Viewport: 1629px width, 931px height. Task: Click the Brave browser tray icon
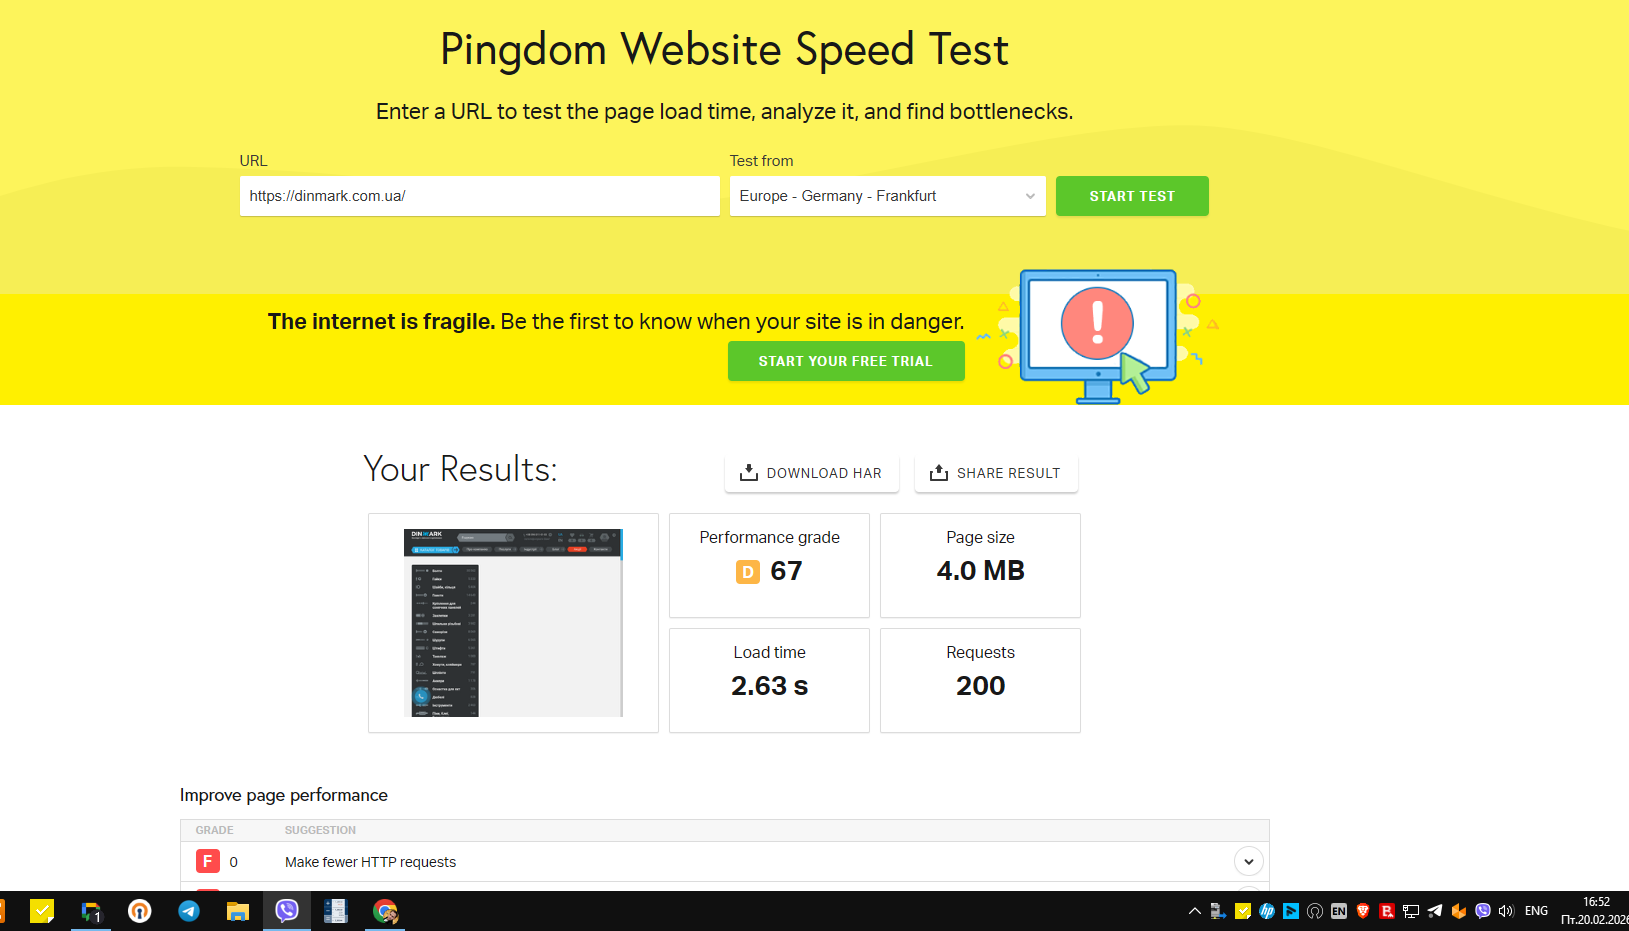click(x=1363, y=911)
